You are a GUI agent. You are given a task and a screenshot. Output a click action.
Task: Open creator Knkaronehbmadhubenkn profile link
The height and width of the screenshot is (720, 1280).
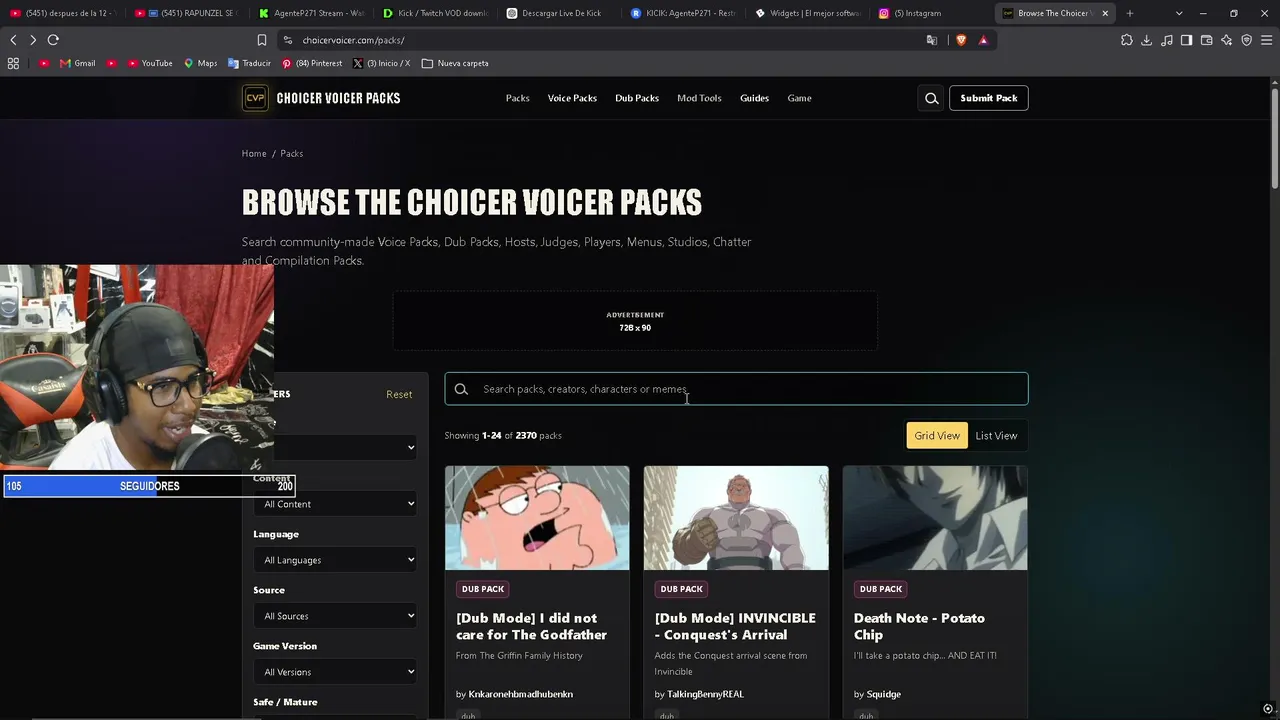click(x=521, y=694)
